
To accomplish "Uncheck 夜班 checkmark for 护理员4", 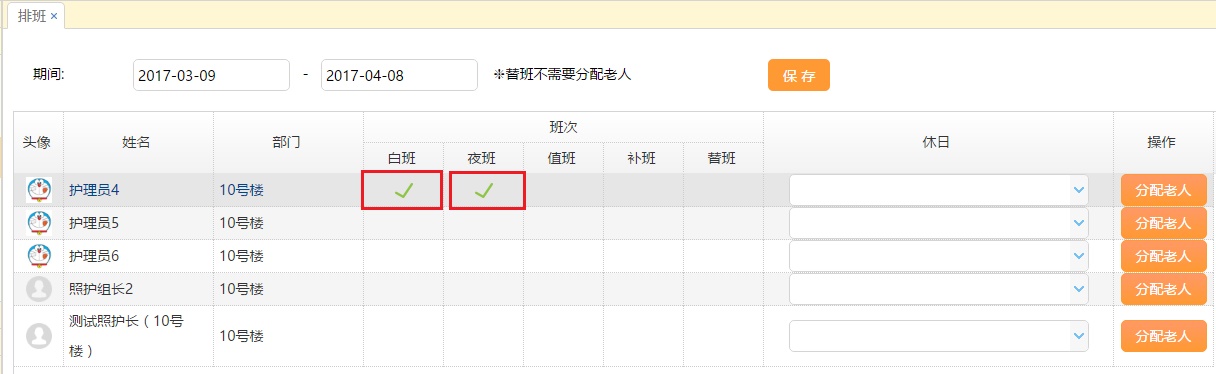I will (483, 190).
